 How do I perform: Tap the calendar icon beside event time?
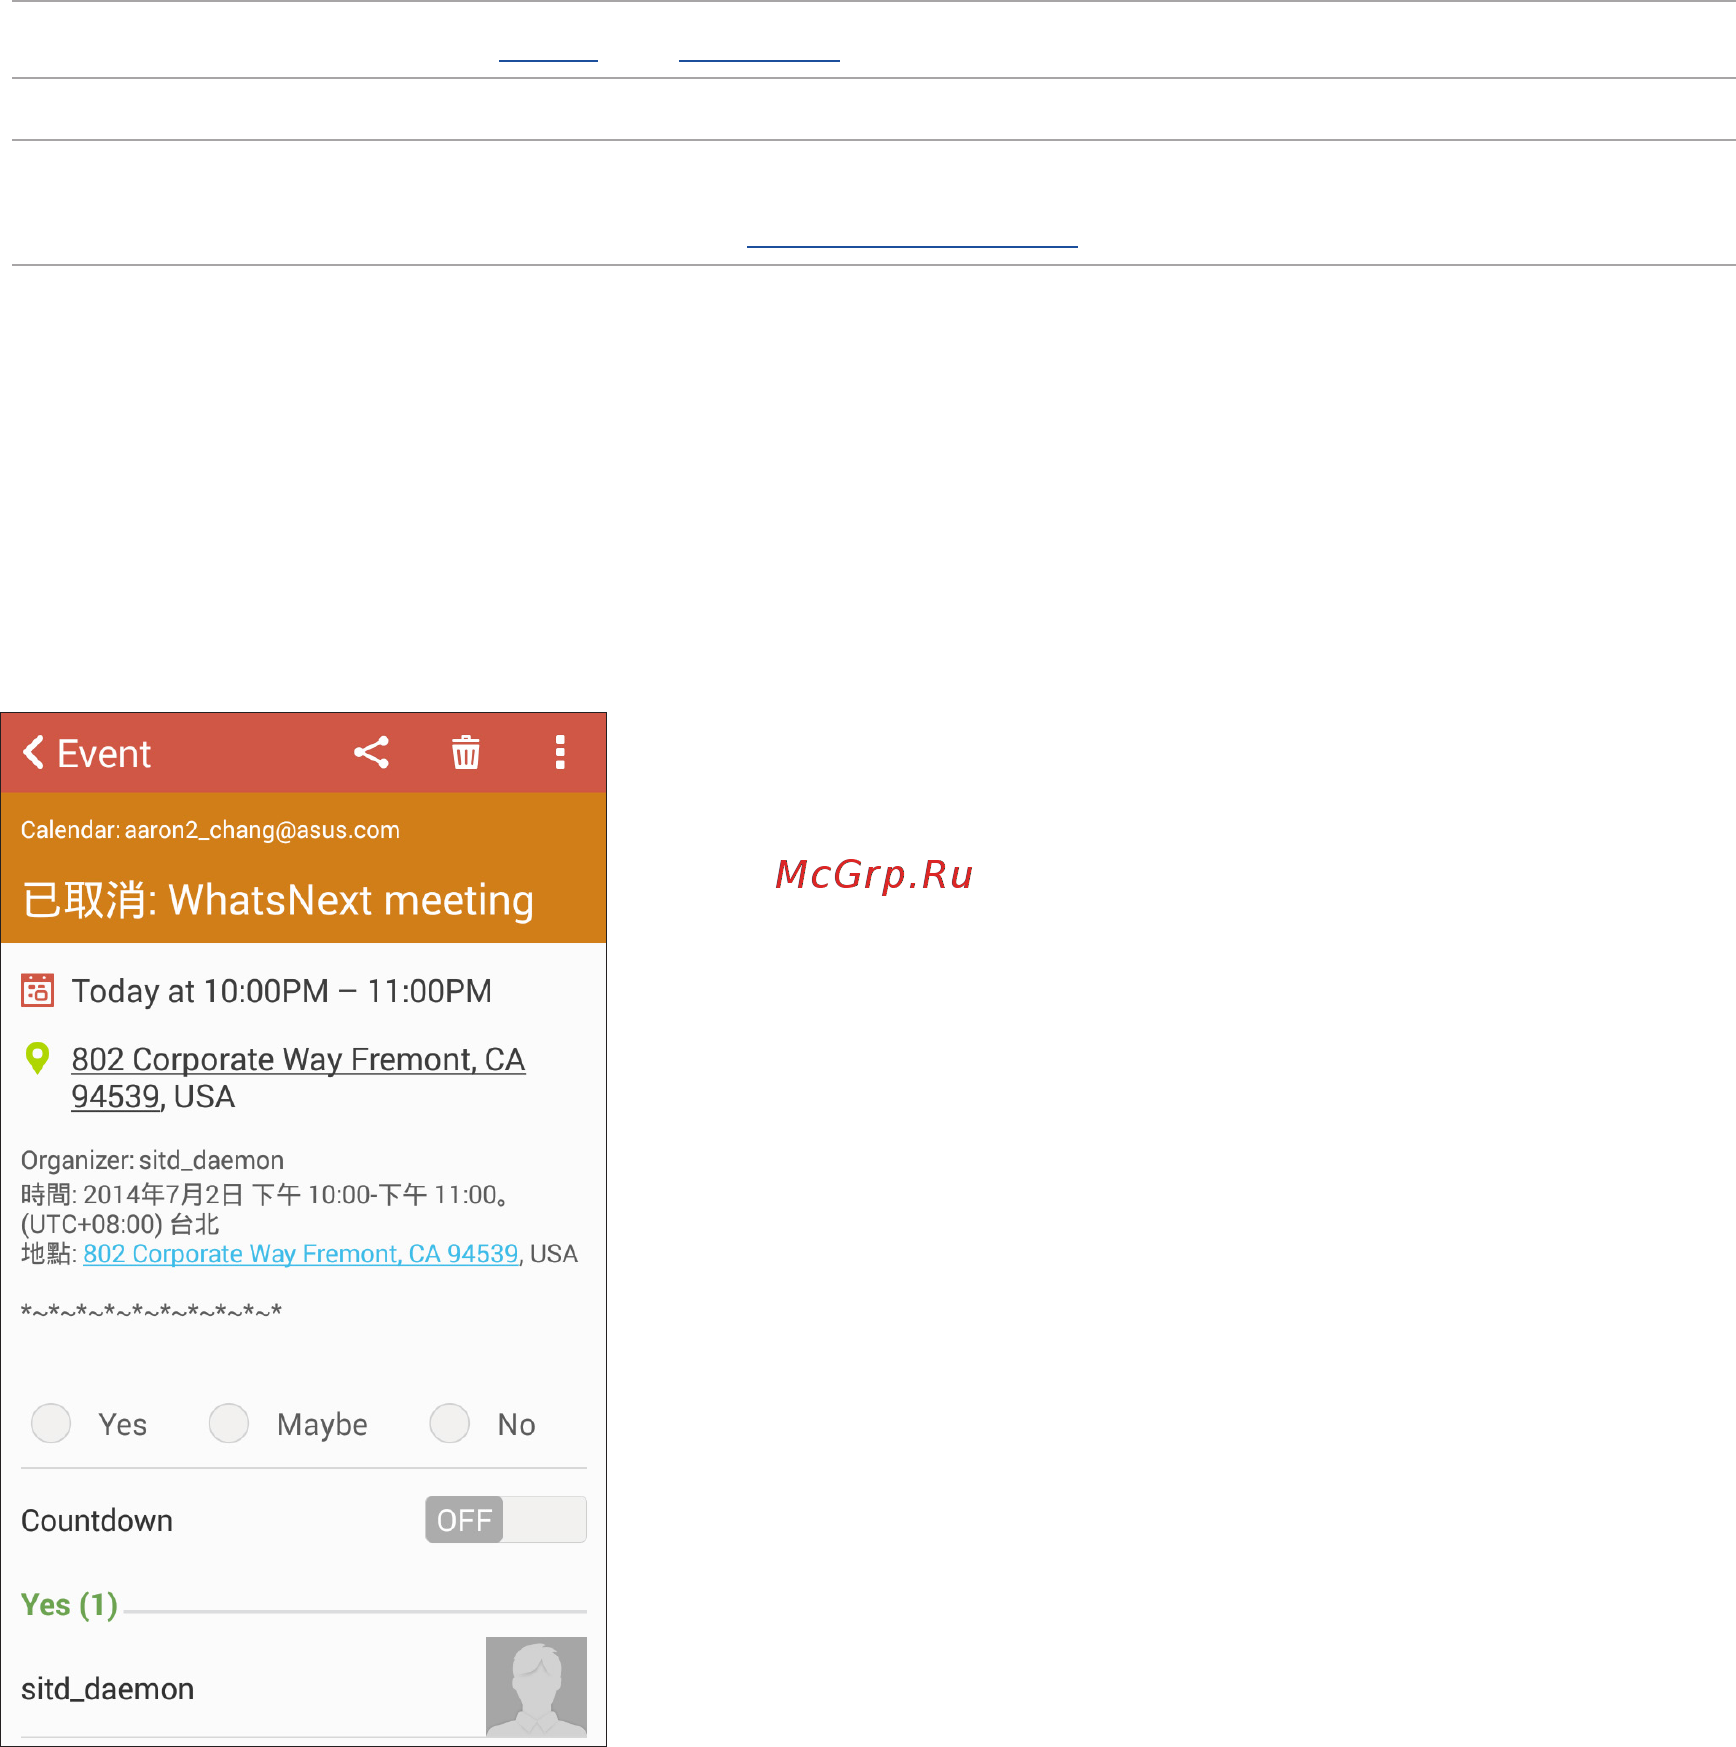(x=38, y=990)
